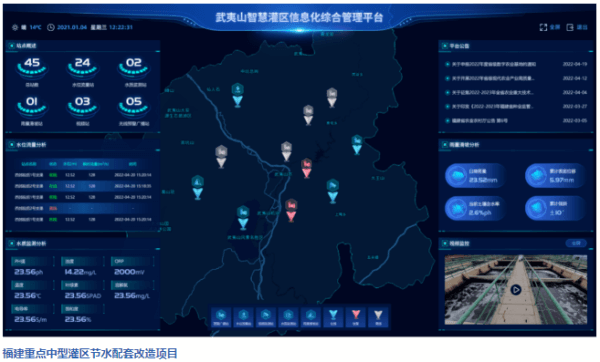Image resolution: width=600 pixels, height=362 pixels.
Task: Open the announcement dated 2022-03-05
Action: tap(516, 121)
